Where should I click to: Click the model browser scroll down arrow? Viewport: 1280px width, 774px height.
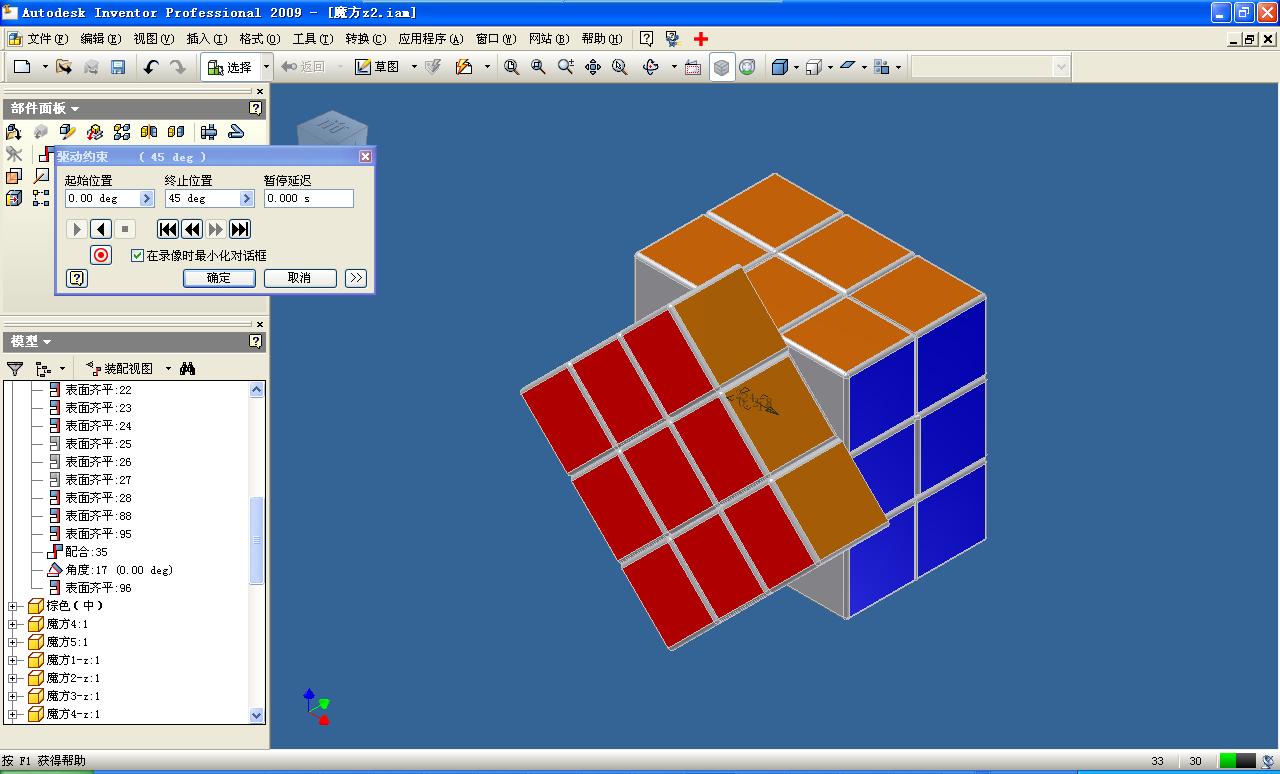[x=257, y=715]
